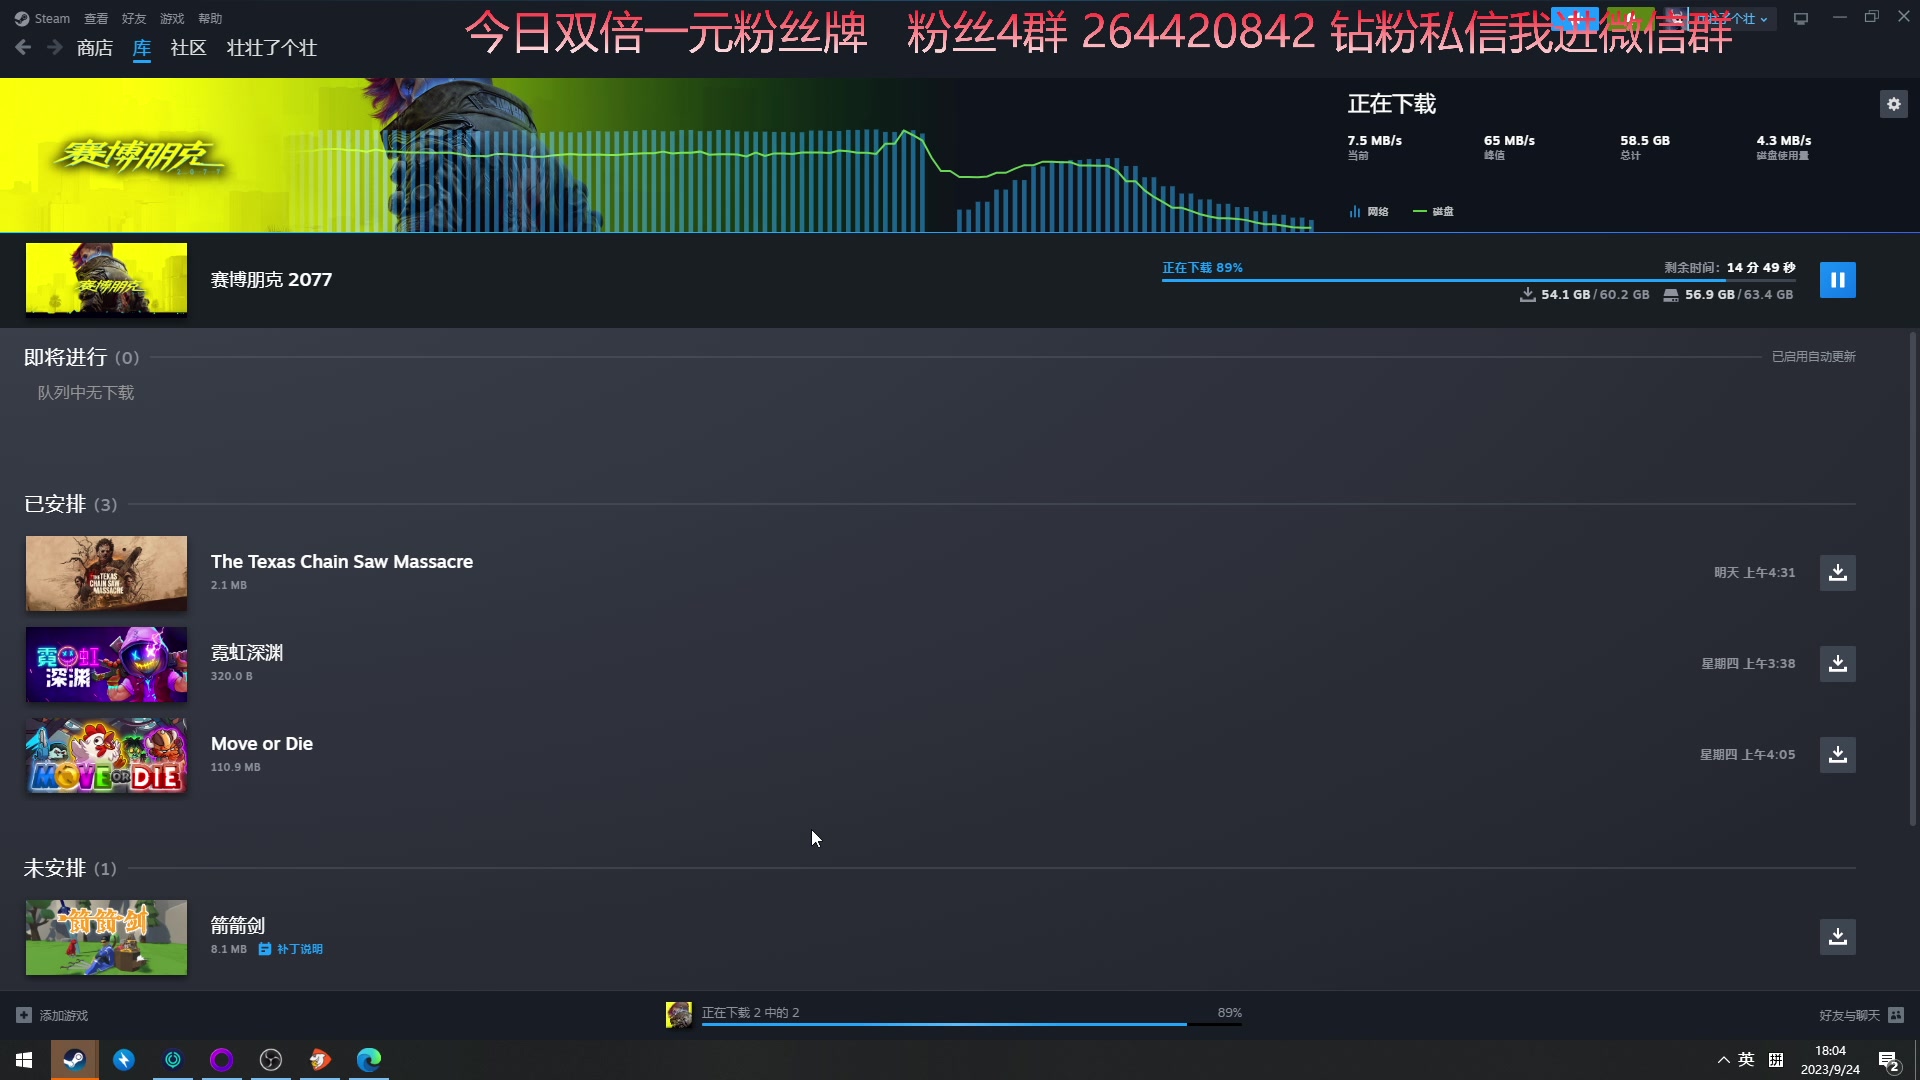This screenshot has width=1920, height=1080.
Task: Open the Windows notification center
Action: tap(1888, 1061)
